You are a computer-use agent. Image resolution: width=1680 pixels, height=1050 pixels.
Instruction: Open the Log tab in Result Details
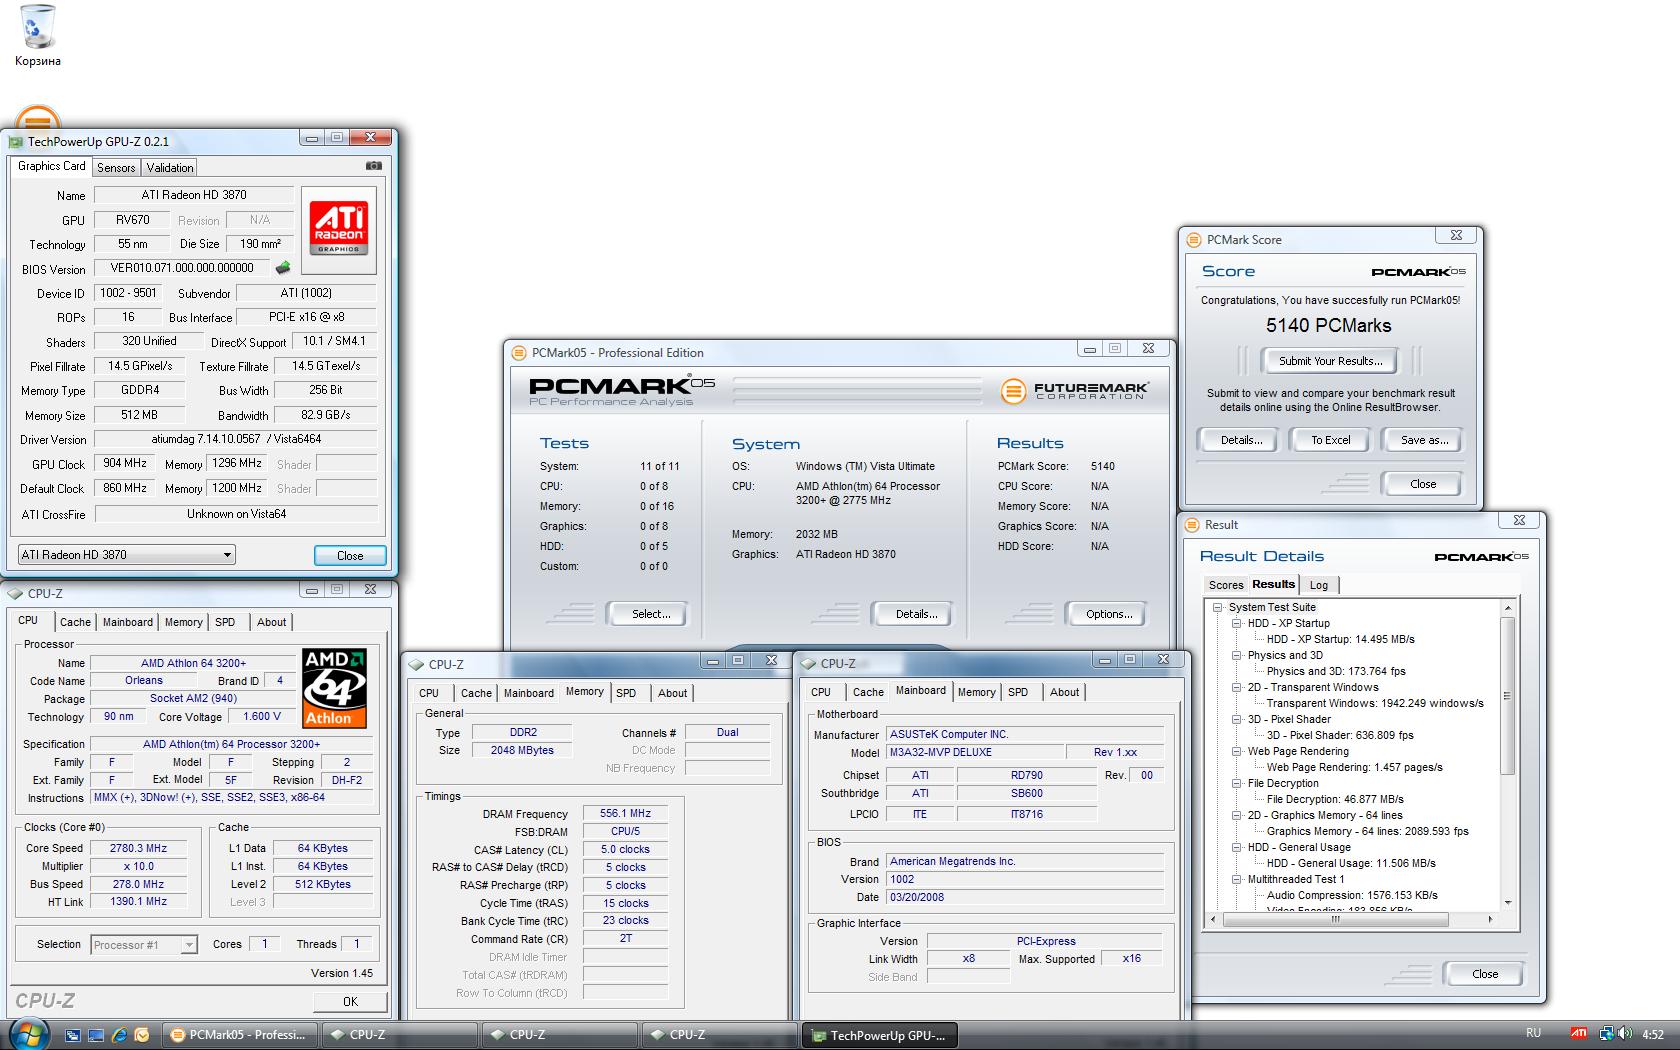pos(1319,585)
